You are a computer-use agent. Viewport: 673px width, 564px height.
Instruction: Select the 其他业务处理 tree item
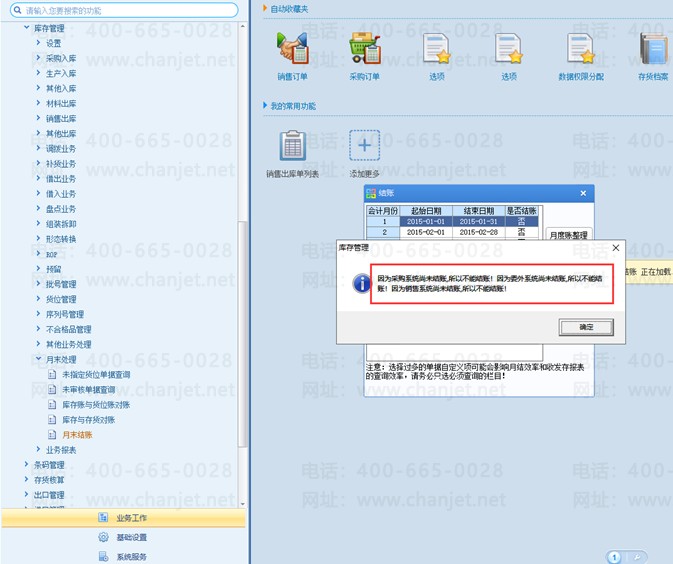(x=69, y=344)
